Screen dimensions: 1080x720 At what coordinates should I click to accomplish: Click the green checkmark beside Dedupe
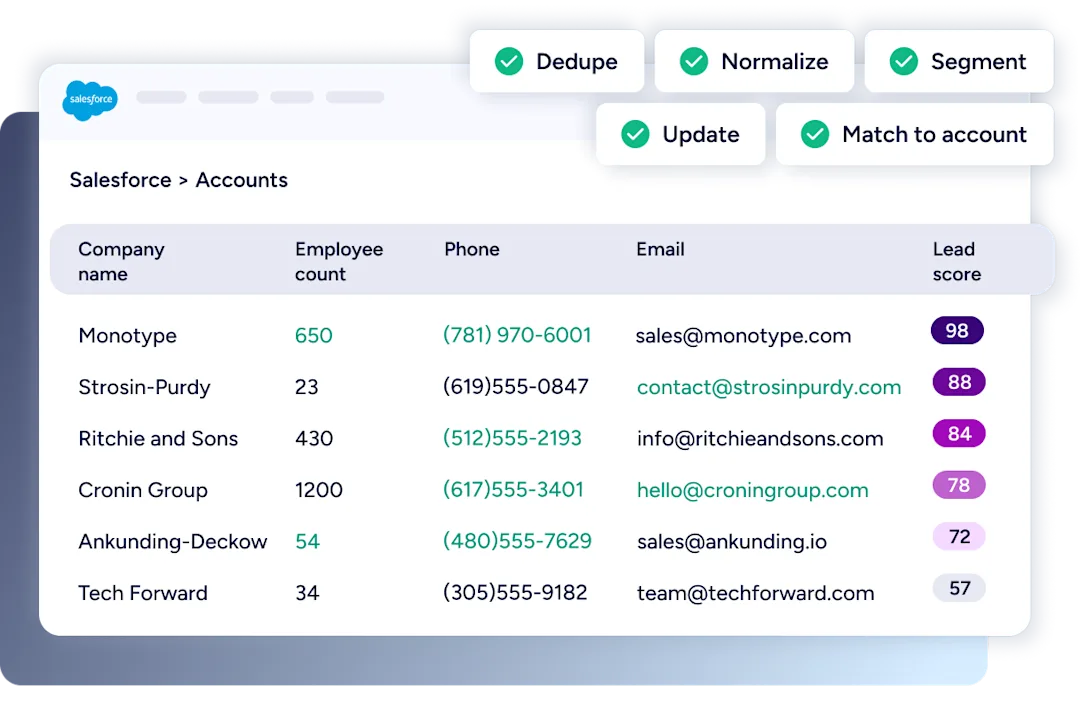509,61
